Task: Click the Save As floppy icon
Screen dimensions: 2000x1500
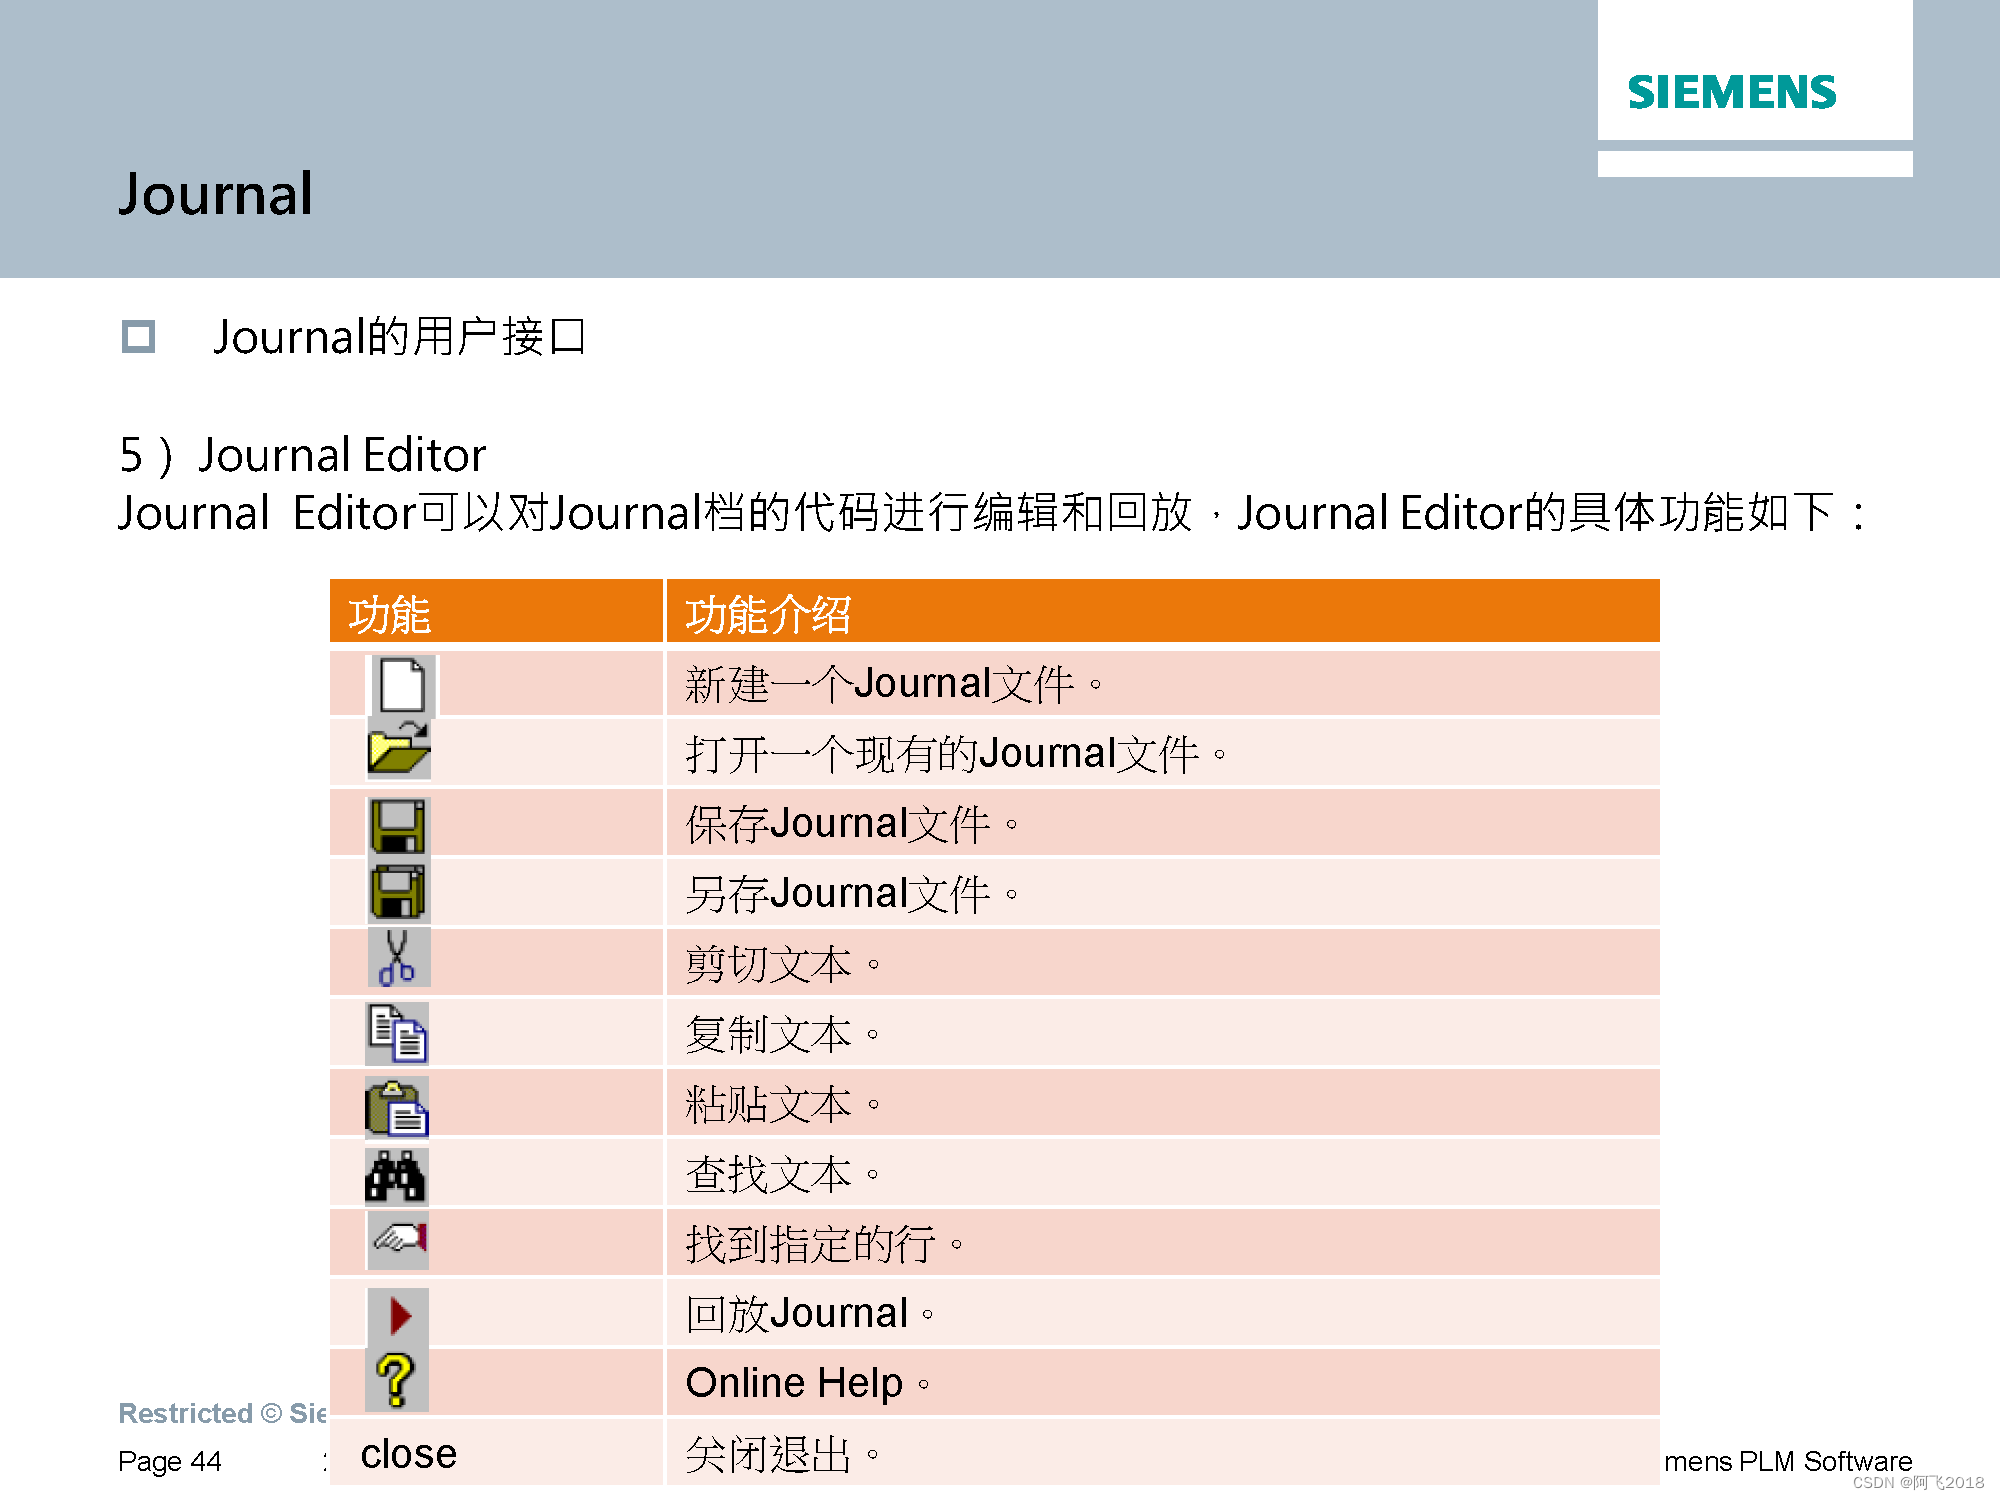Action: pyautogui.click(x=399, y=892)
